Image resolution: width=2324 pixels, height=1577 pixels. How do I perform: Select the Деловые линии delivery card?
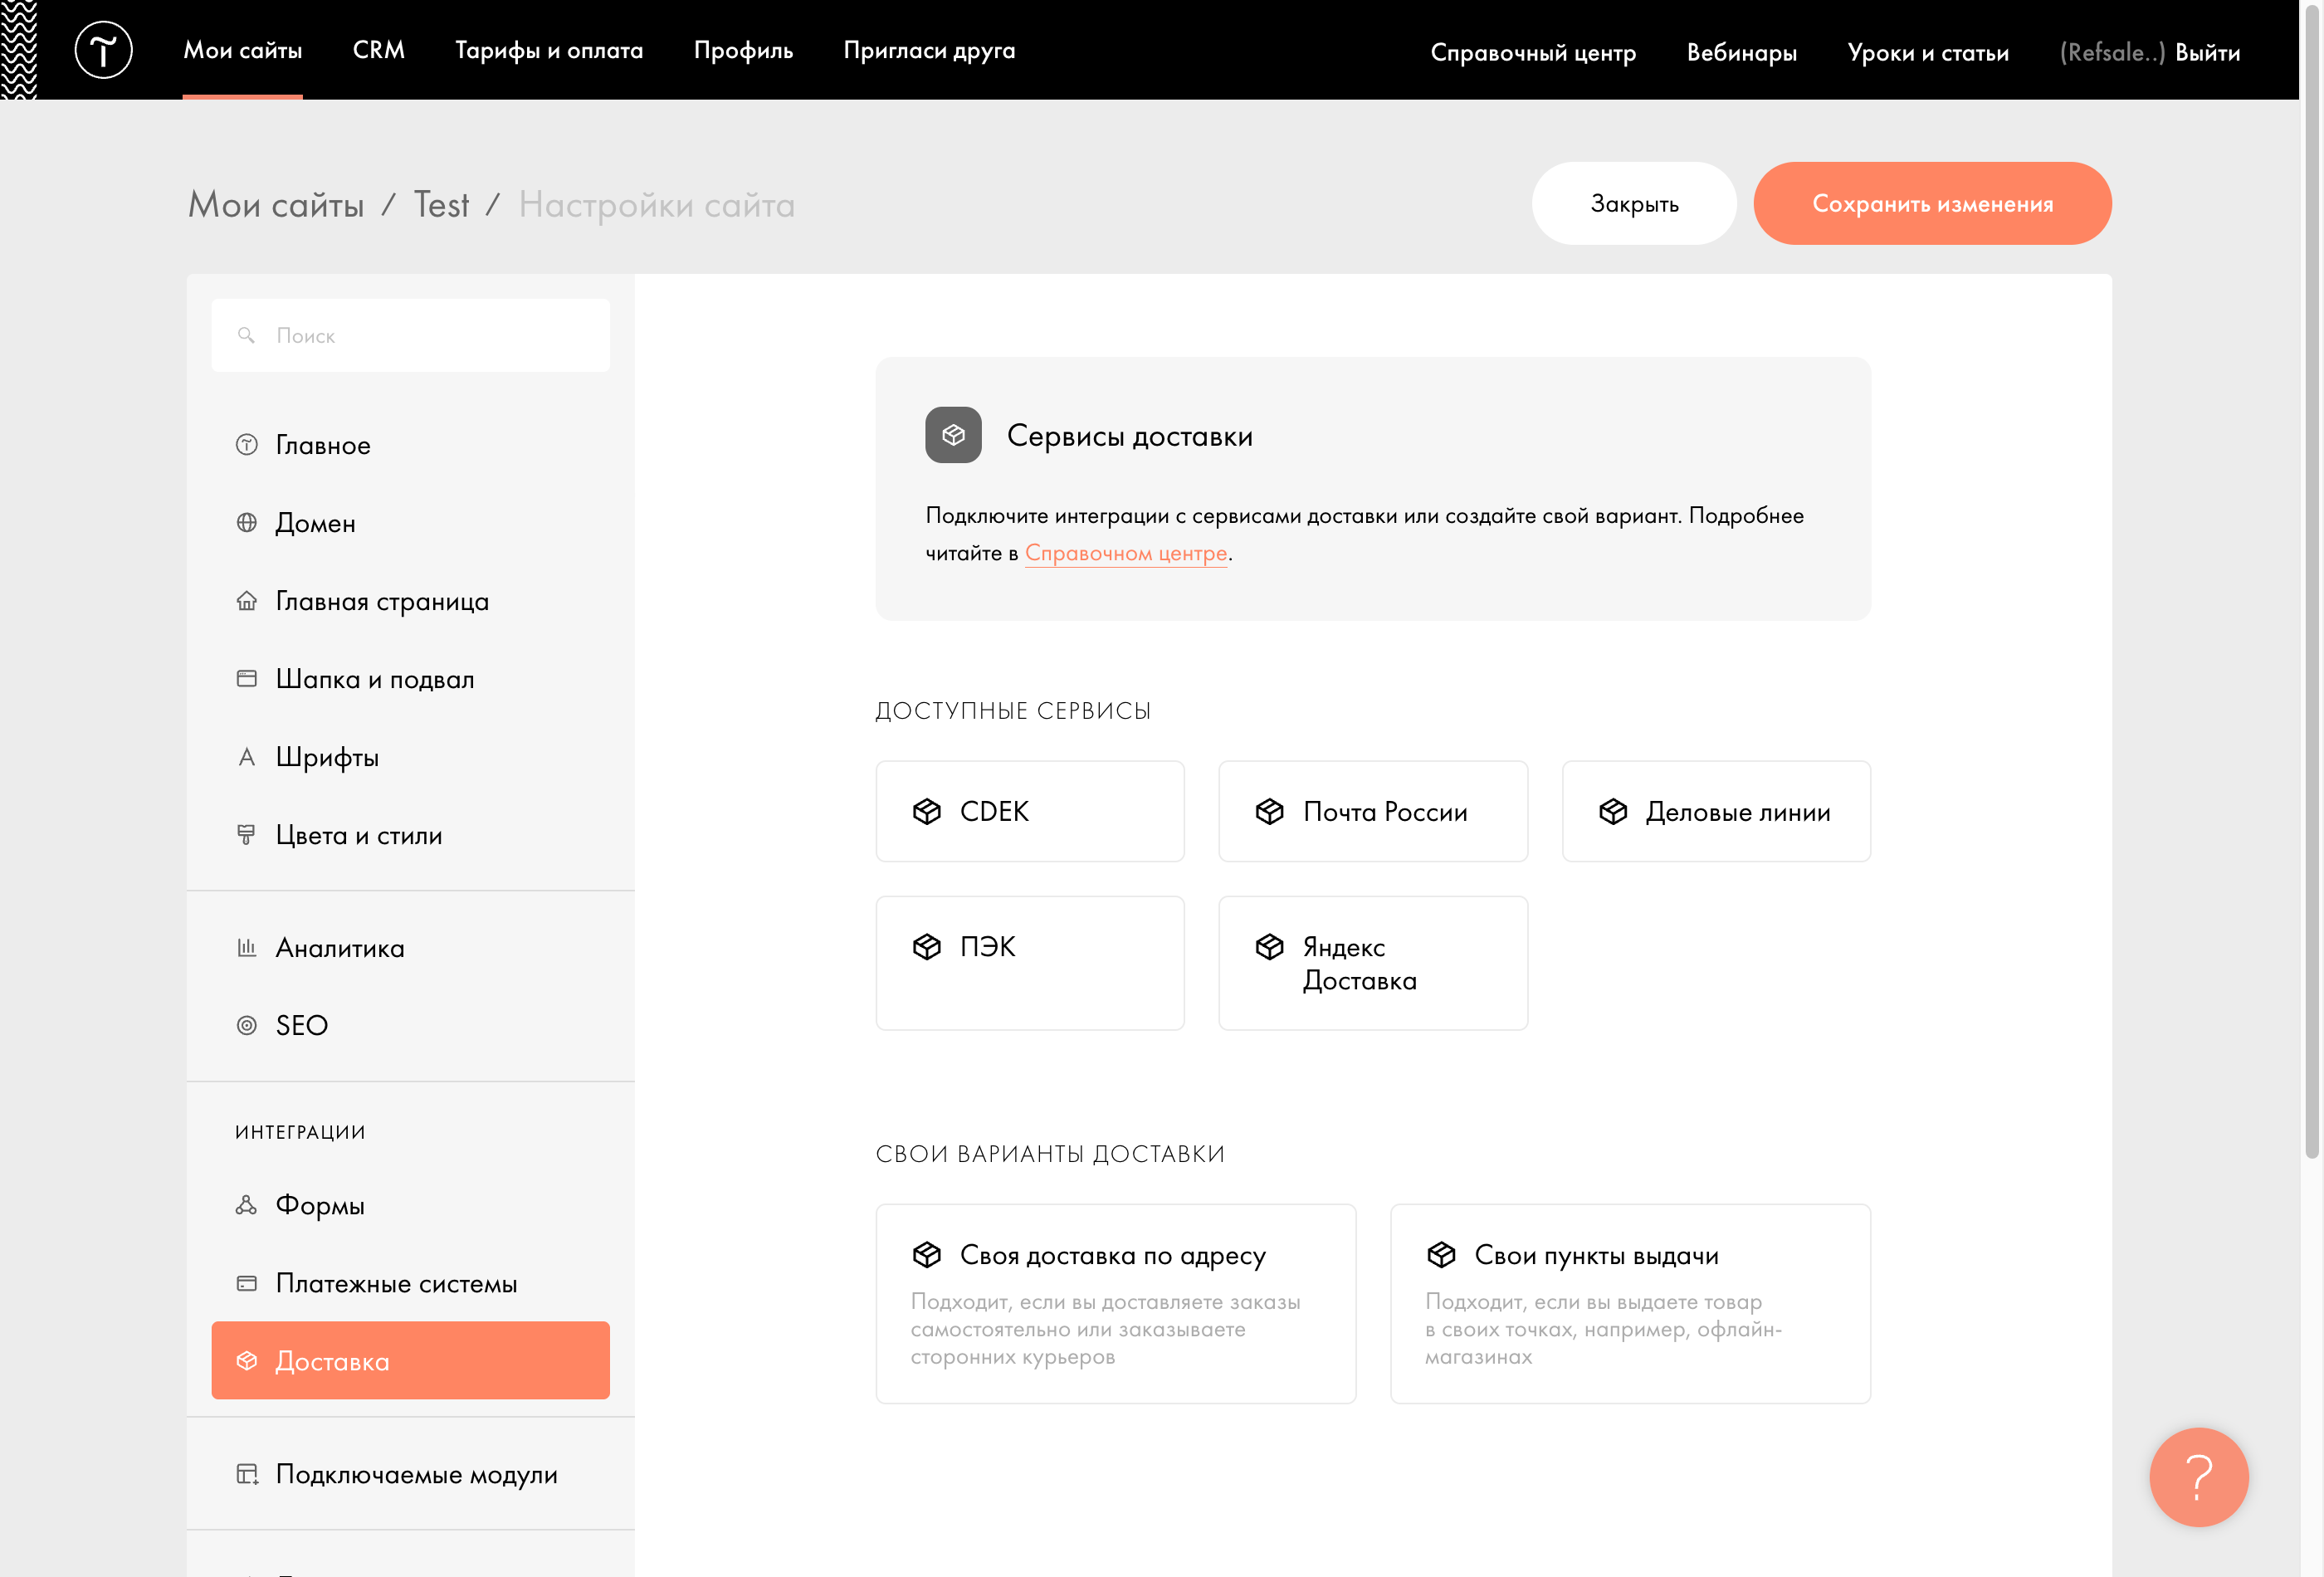(1716, 811)
